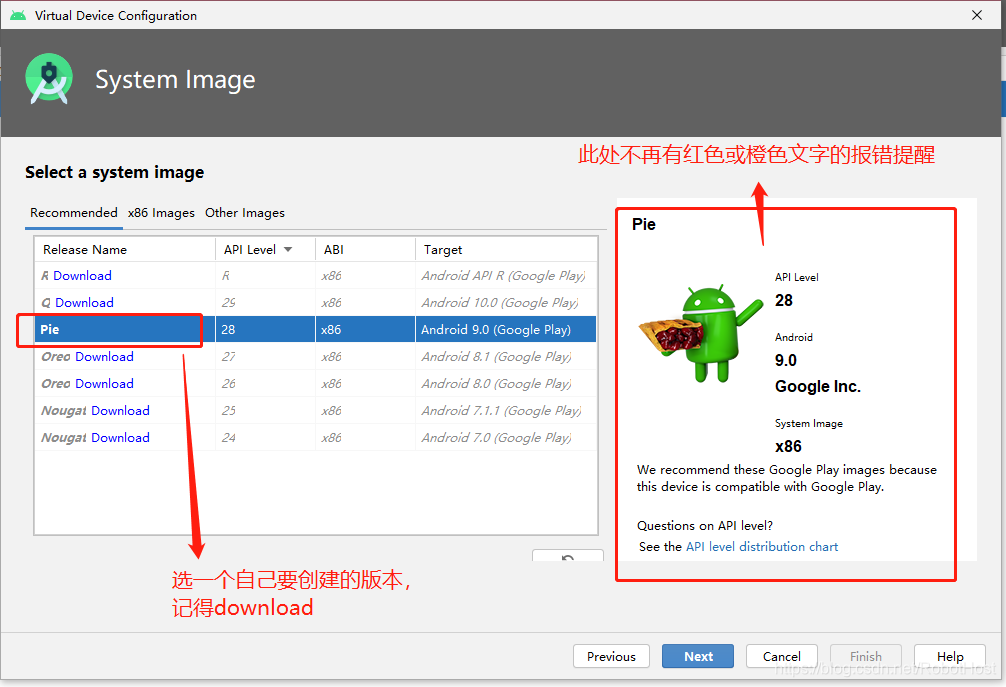Select Android 10.0 (Google Play) target cell
This screenshot has width=1006, height=687.
506,303
